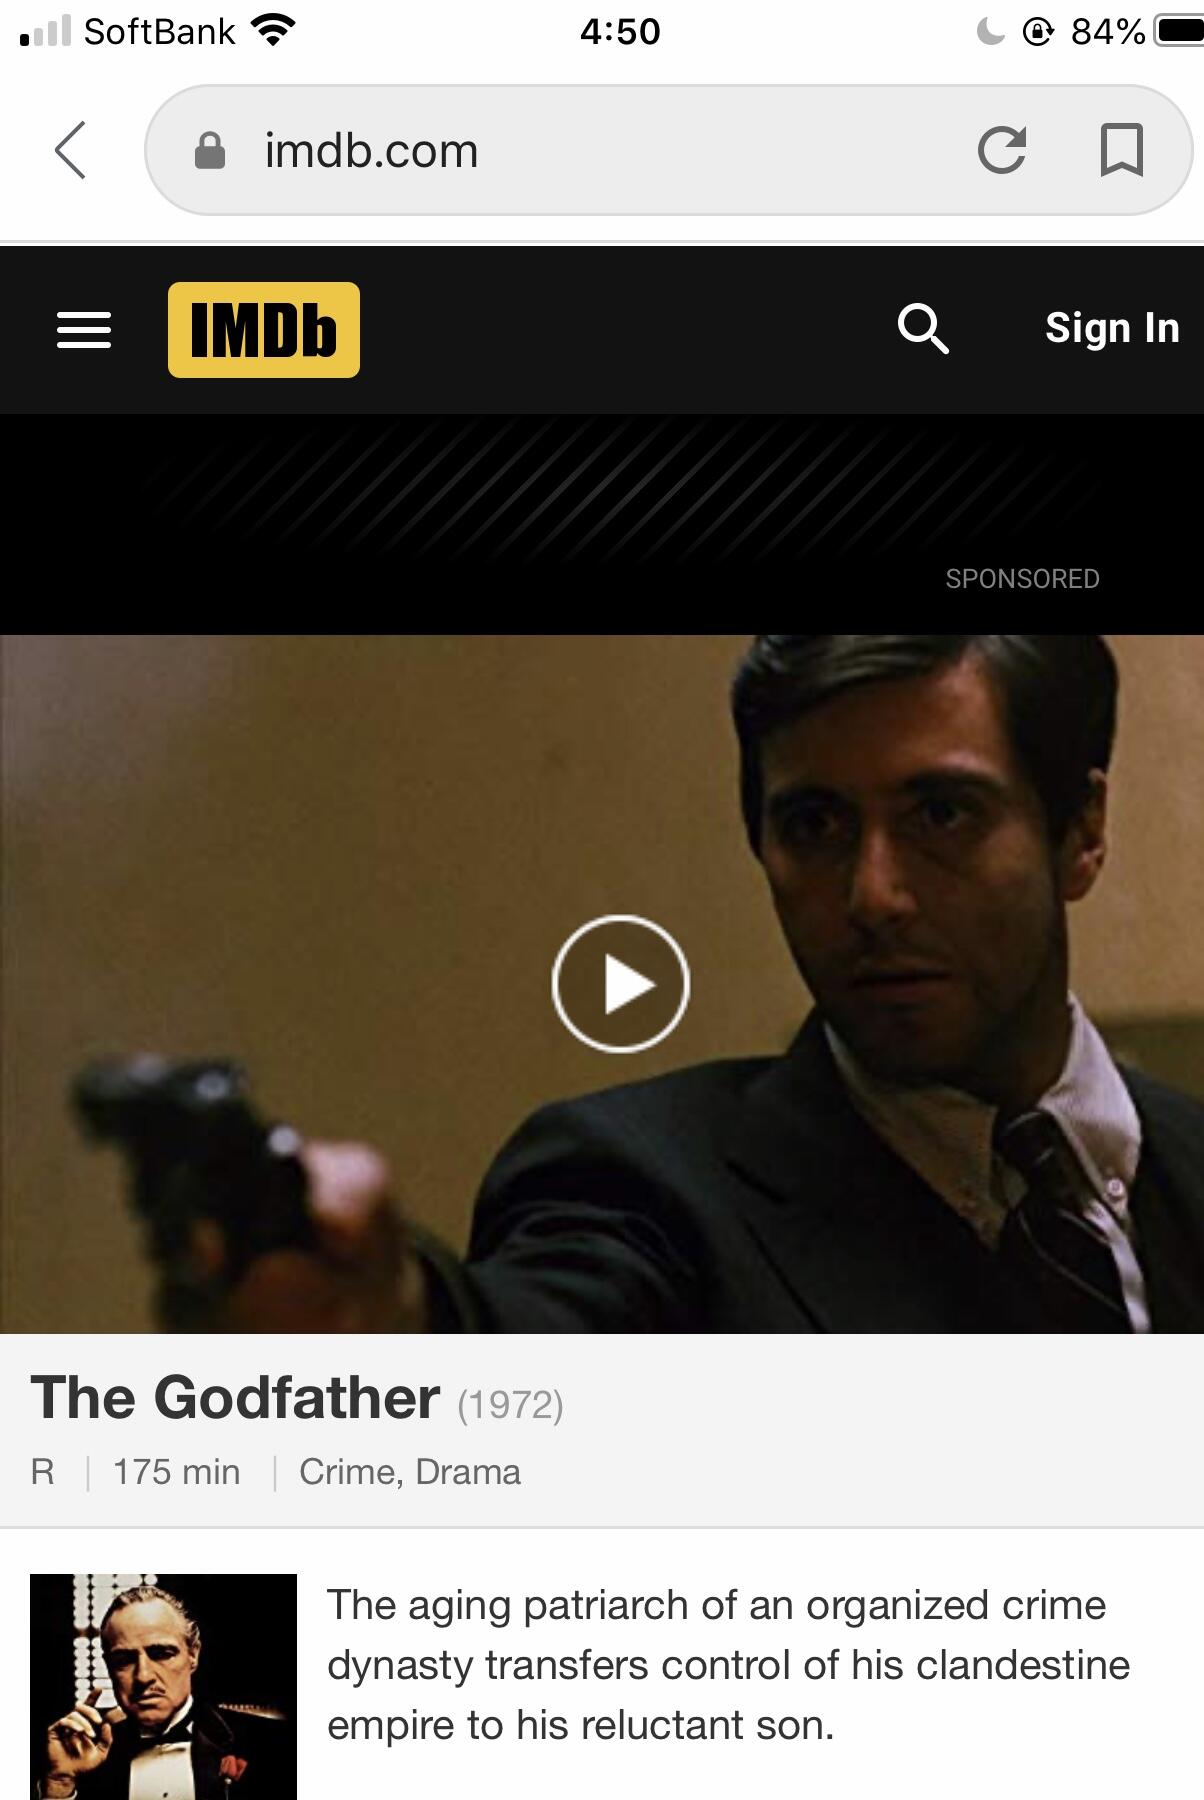Screen dimensions: 1204x1800
Task: Open the IMDb search
Action: (923, 329)
